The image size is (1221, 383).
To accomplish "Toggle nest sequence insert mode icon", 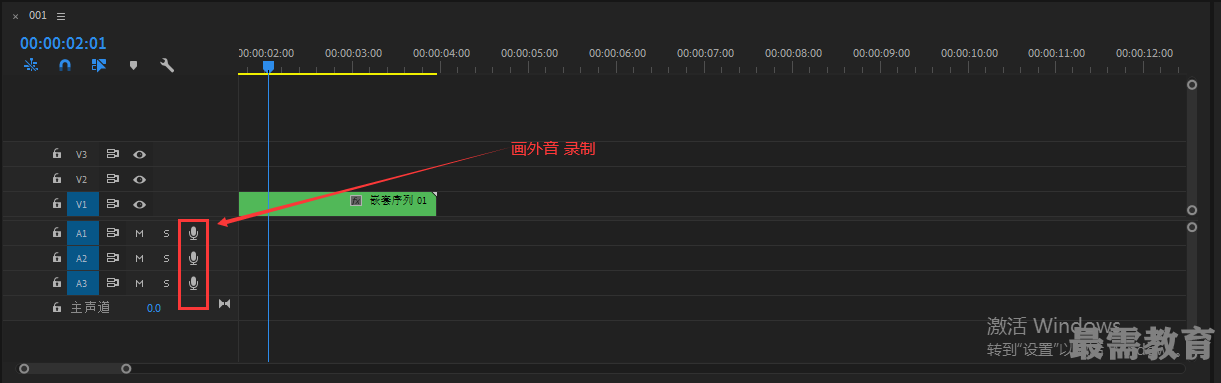I will tap(31, 65).
